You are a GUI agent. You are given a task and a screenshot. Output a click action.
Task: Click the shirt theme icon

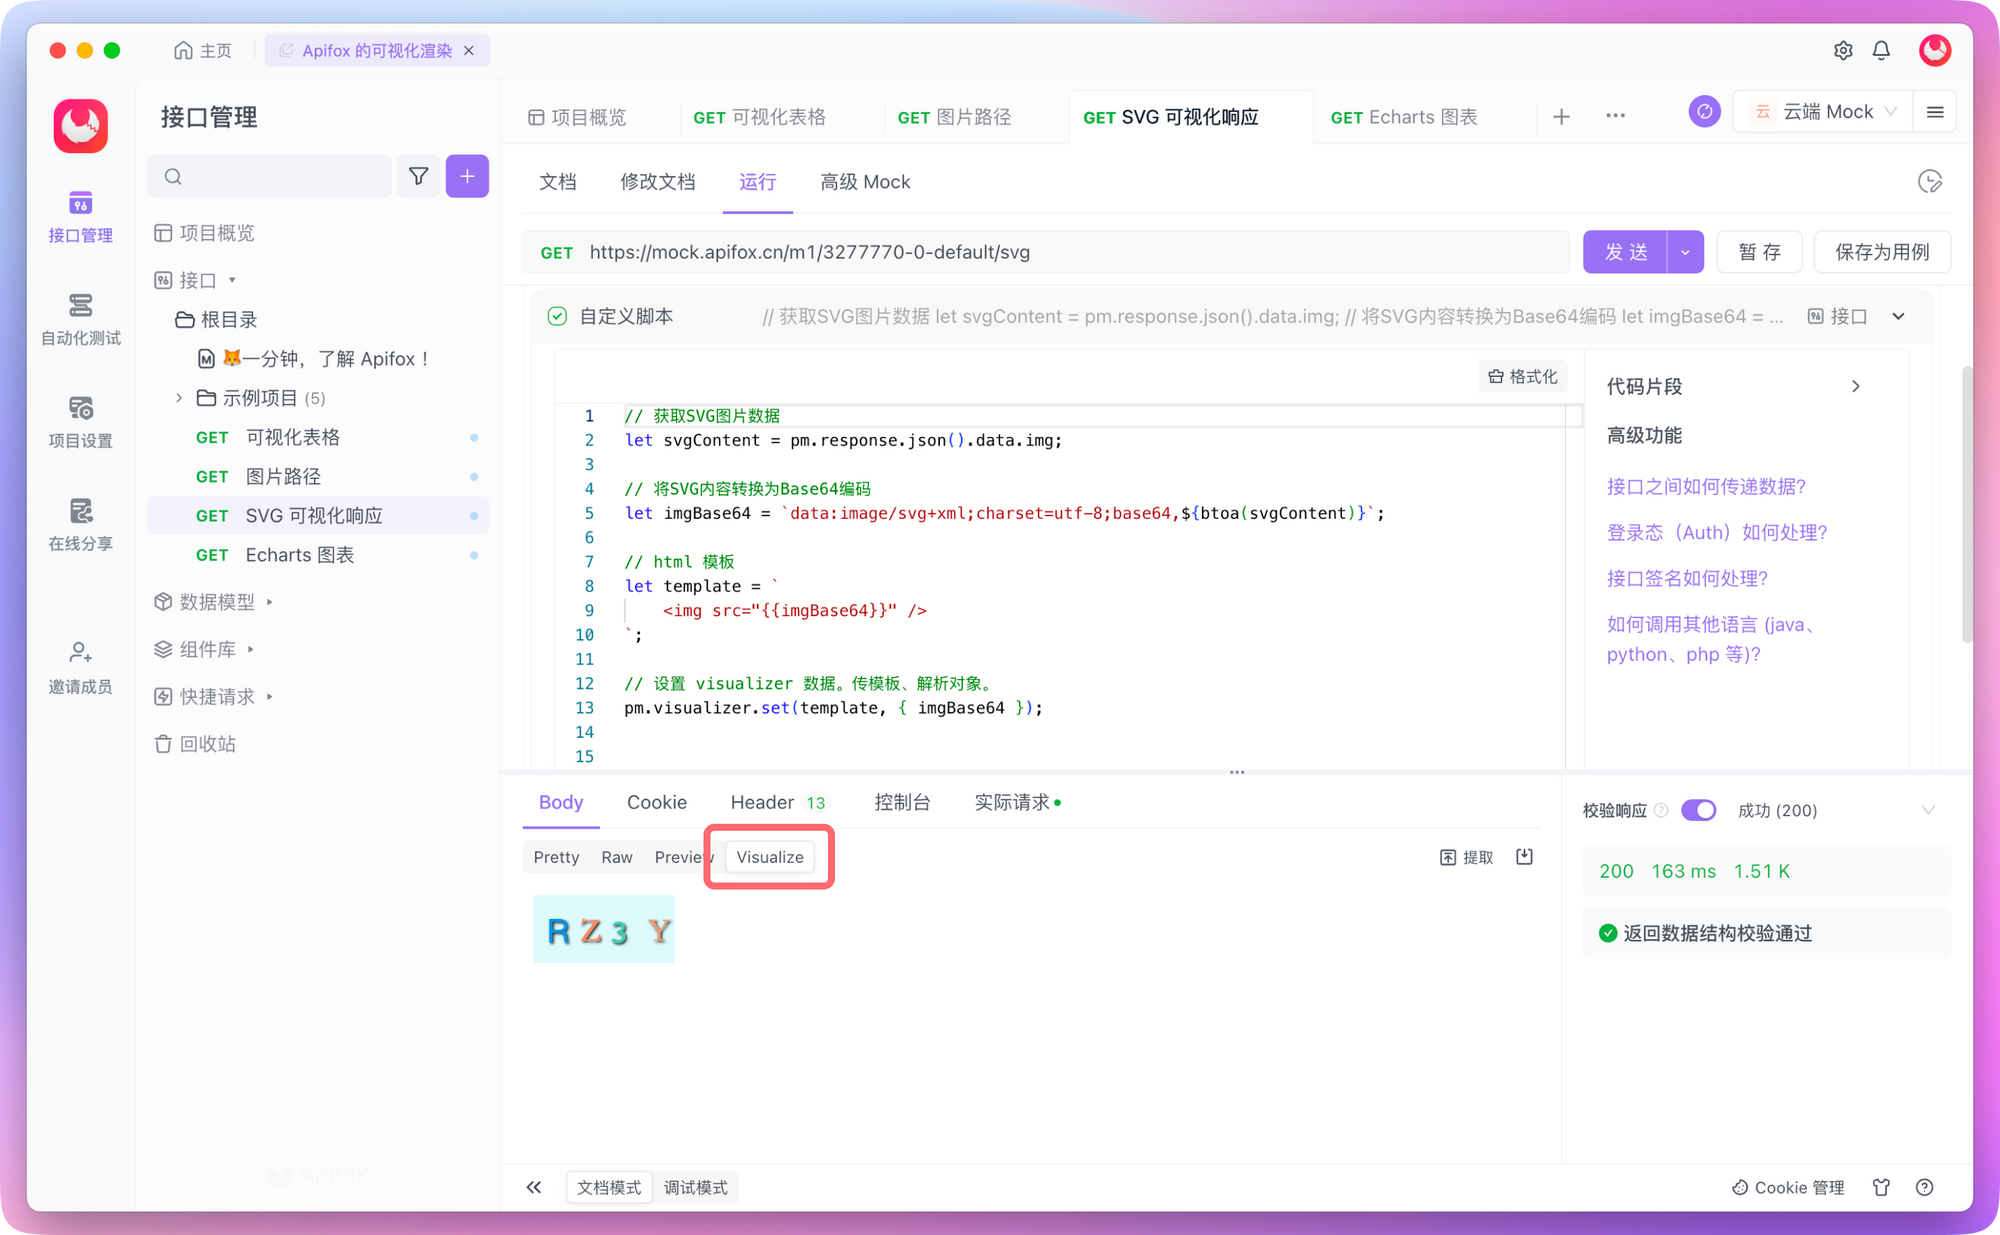pyautogui.click(x=1881, y=1187)
